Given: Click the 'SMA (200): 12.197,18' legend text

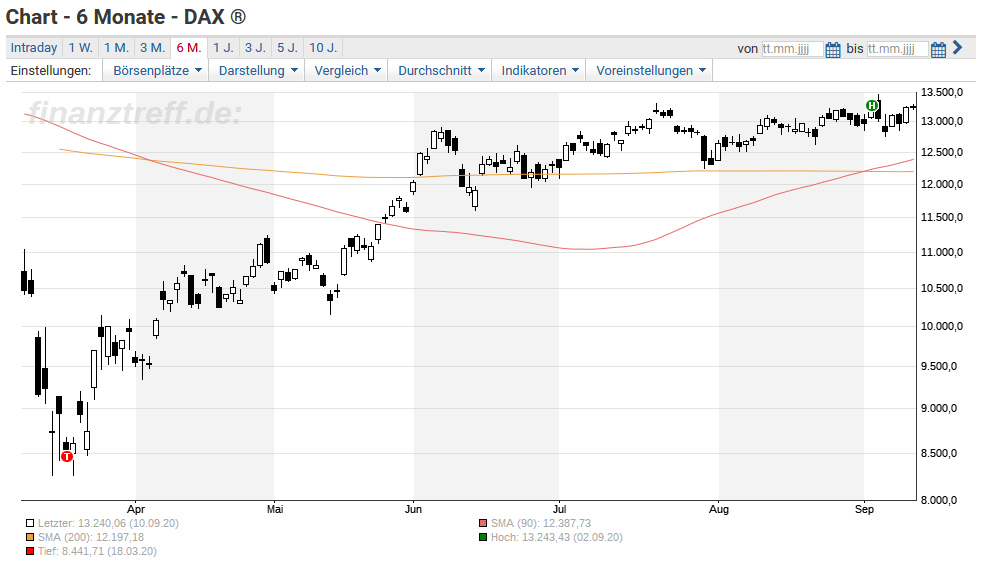Looking at the screenshot, I should pyautogui.click(x=91, y=537).
